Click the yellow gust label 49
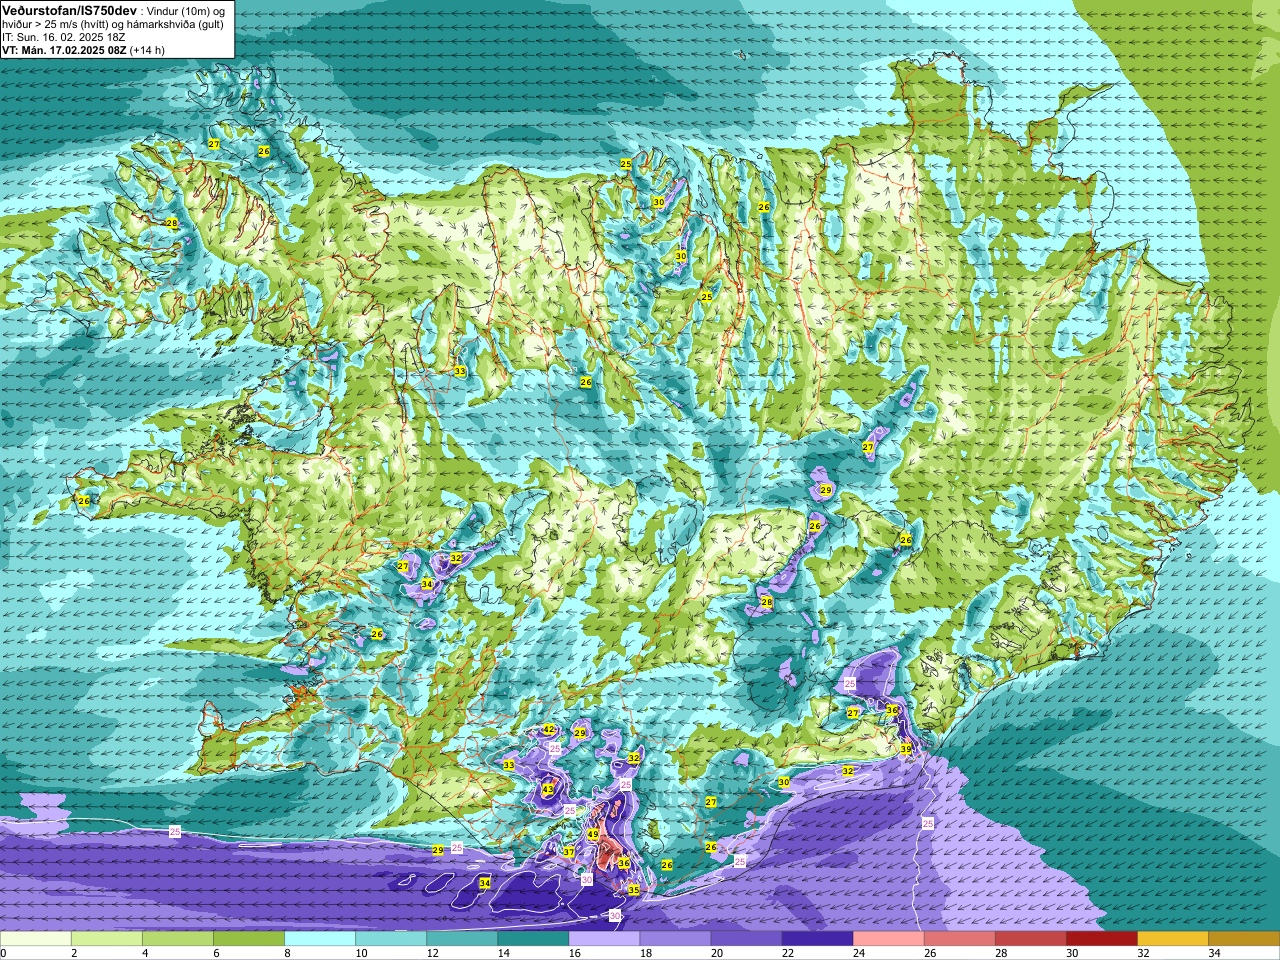Image resolution: width=1280 pixels, height=960 pixels. [593, 834]
